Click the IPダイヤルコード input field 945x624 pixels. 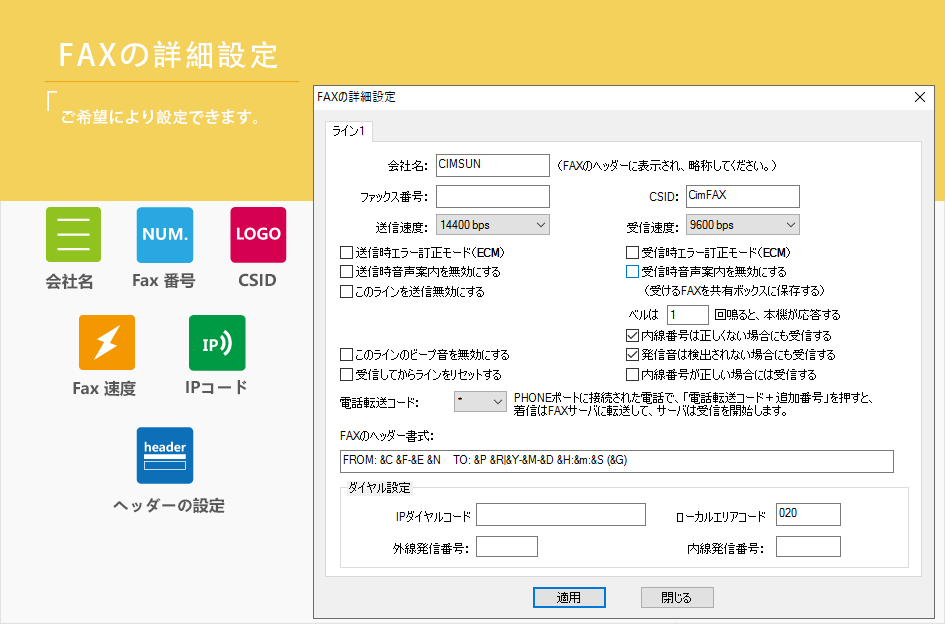click(x=560, y=515)
